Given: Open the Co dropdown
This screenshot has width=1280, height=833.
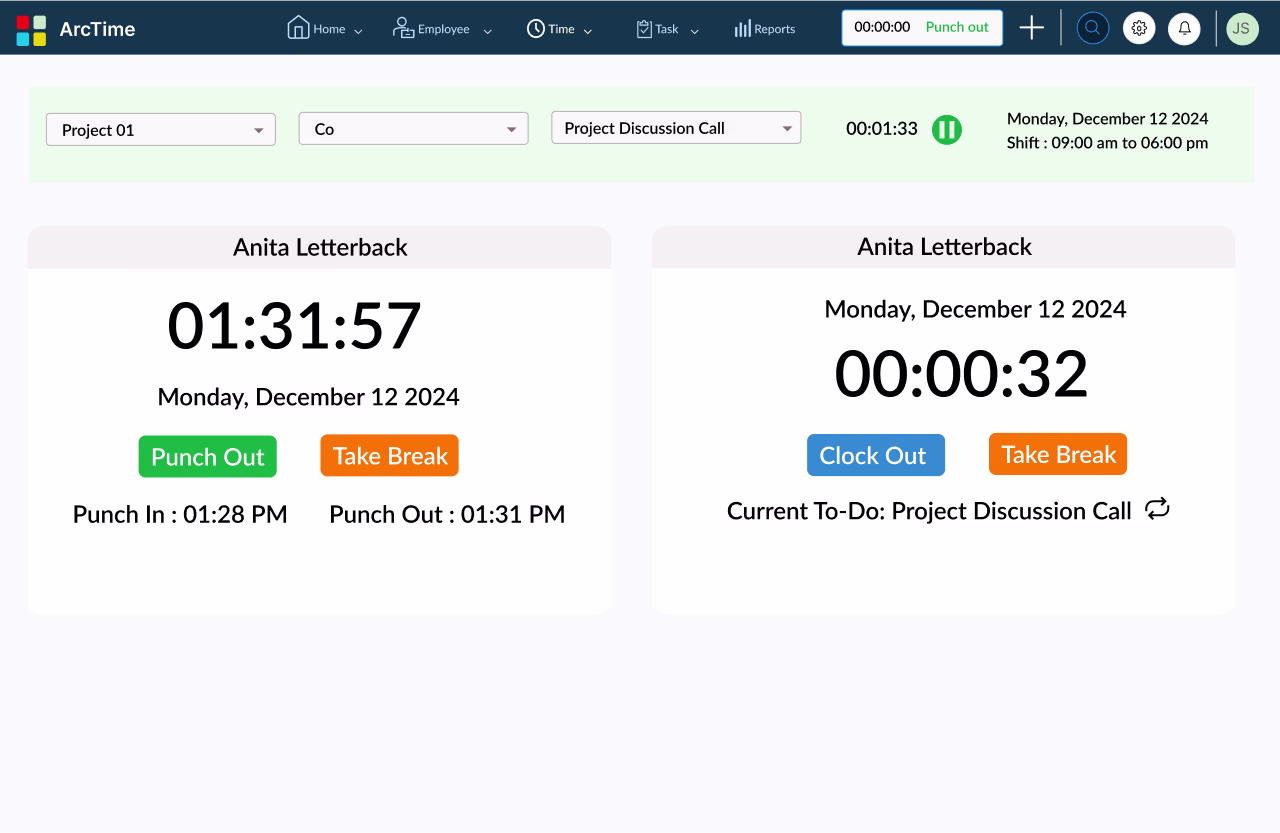Looking at the screenshot, I should point(414,129).
